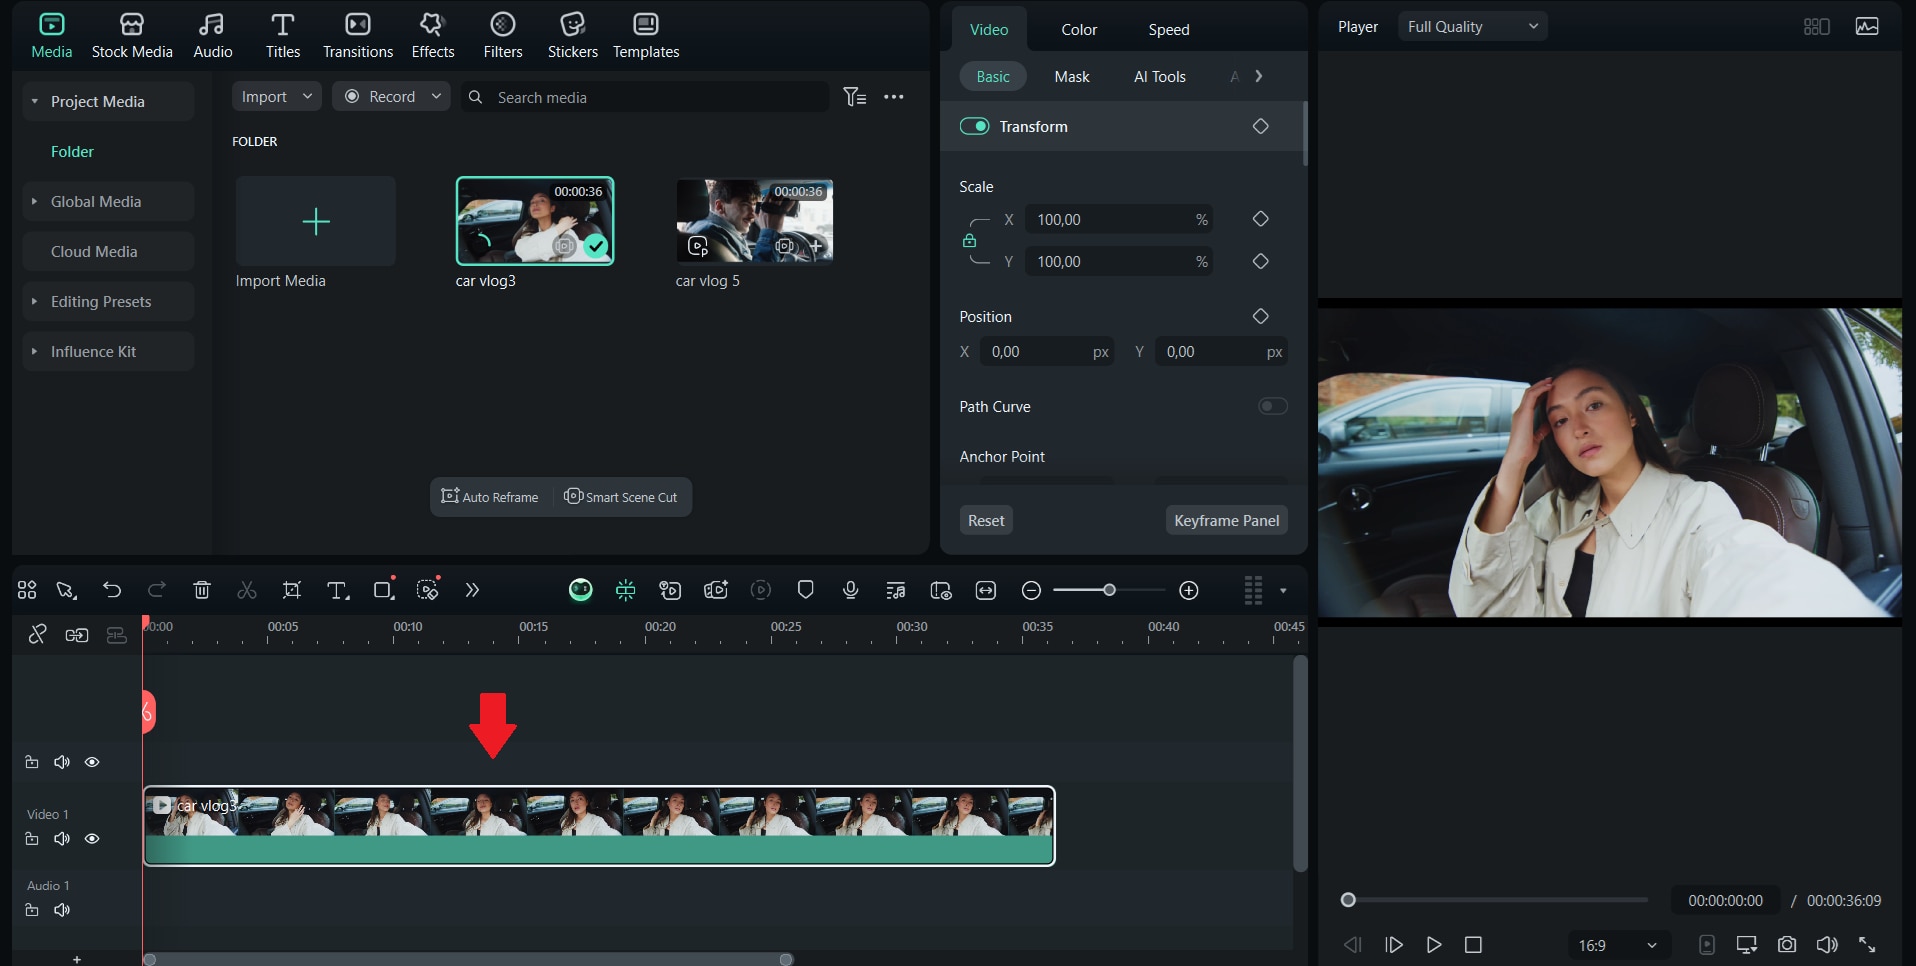Enter fullscreen preview with the expand arrows icon
The height and width of the screenshot is (966, 1916).
[1867, 944]
